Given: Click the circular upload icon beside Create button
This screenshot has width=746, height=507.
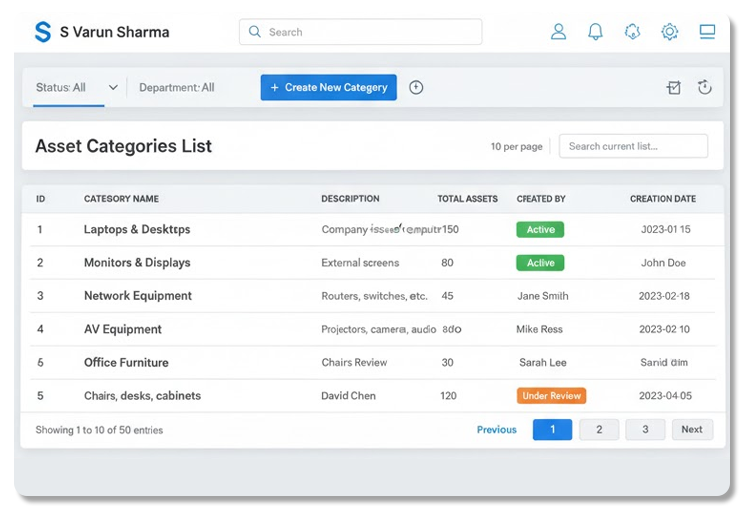Looking at the screenshot, I should click(x=416, y=88).
